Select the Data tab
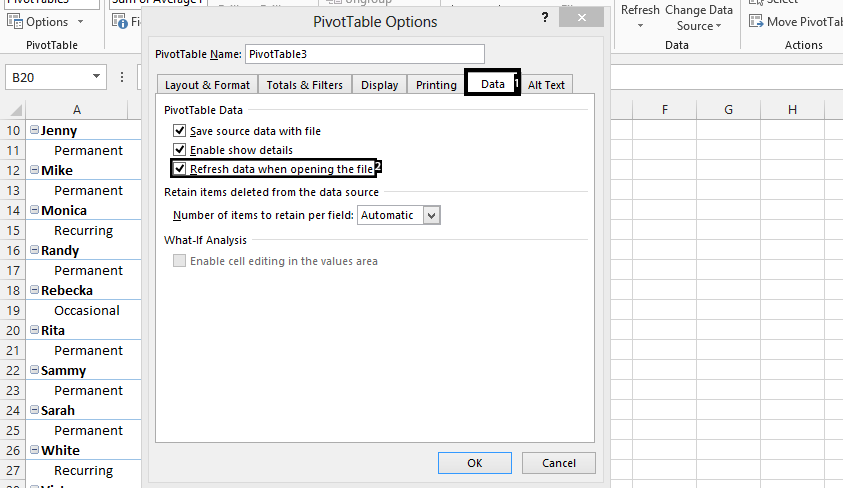The image size is (843, 488). click(492, 84)
